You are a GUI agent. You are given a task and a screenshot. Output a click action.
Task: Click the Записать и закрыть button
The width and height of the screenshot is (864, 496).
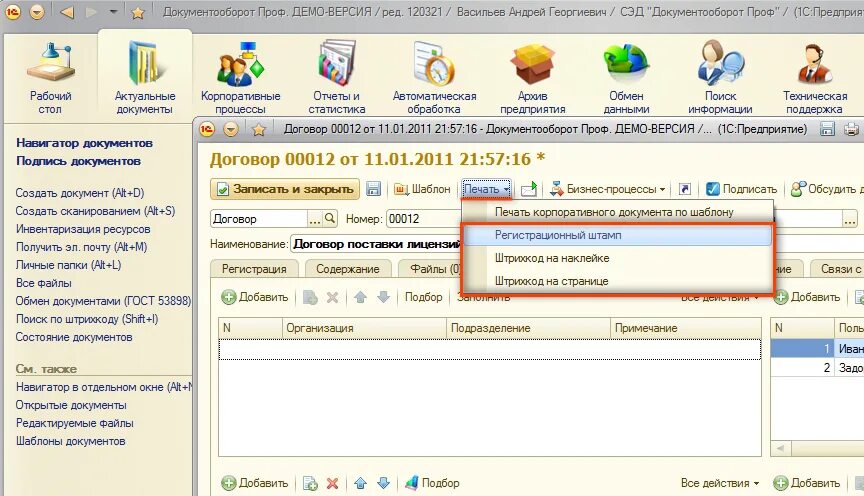[x=285, y=189]
